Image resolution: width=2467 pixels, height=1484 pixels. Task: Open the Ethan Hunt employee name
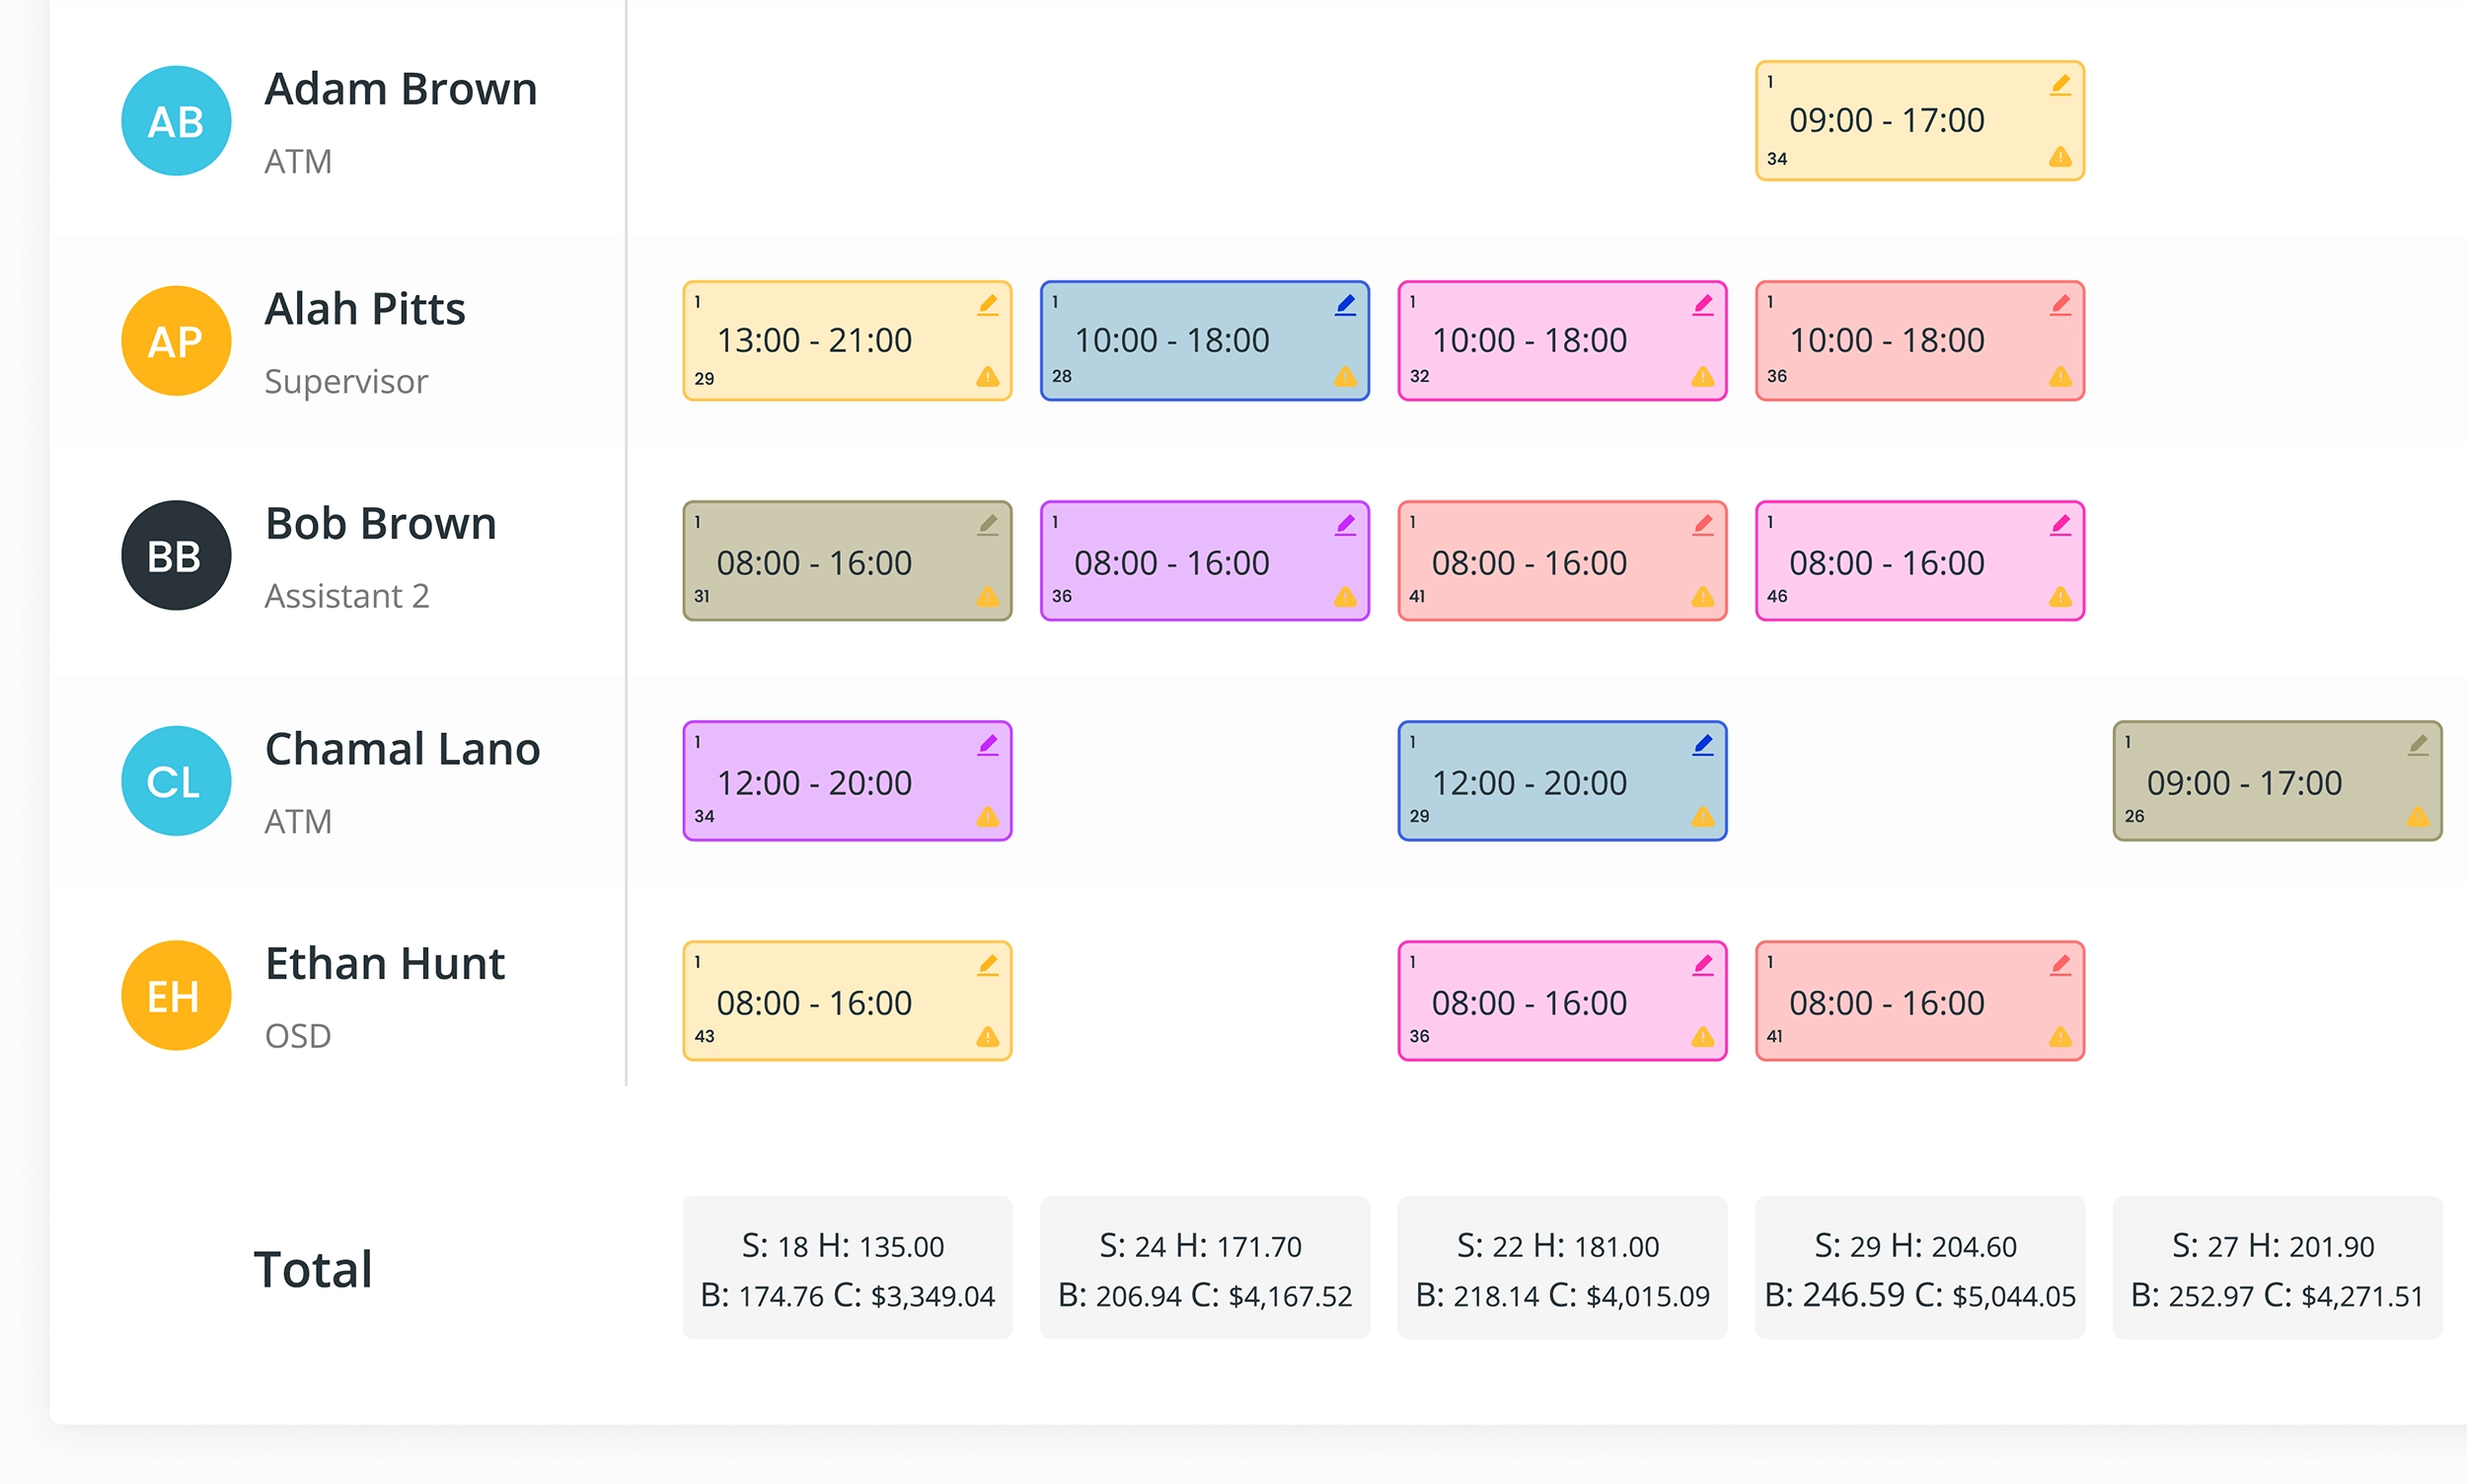coord(385,964)
